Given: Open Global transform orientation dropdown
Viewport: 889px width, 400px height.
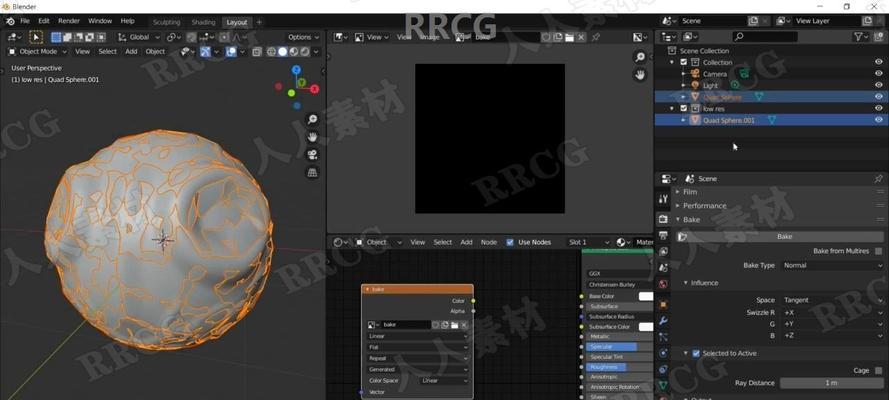Looking at the screenshot, I should [x=140, y=37].
